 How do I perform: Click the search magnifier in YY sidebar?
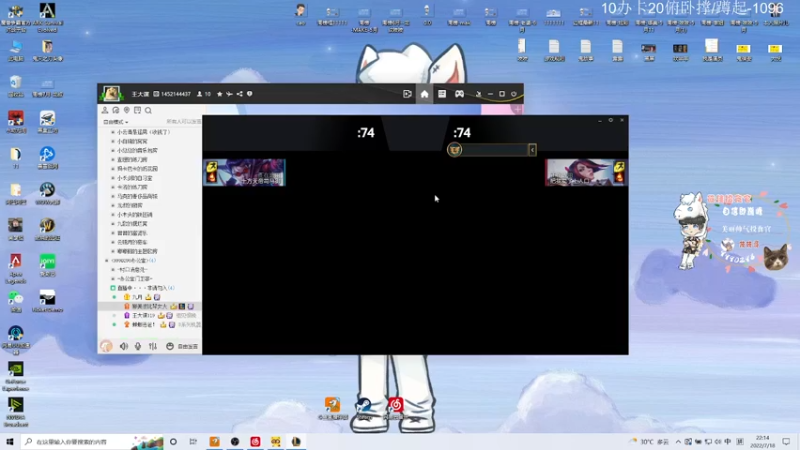coord(148,110)
